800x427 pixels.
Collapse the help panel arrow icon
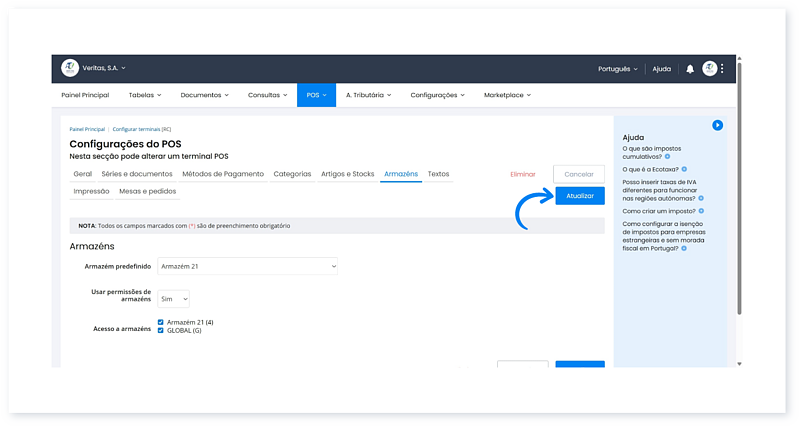[717, 125]
